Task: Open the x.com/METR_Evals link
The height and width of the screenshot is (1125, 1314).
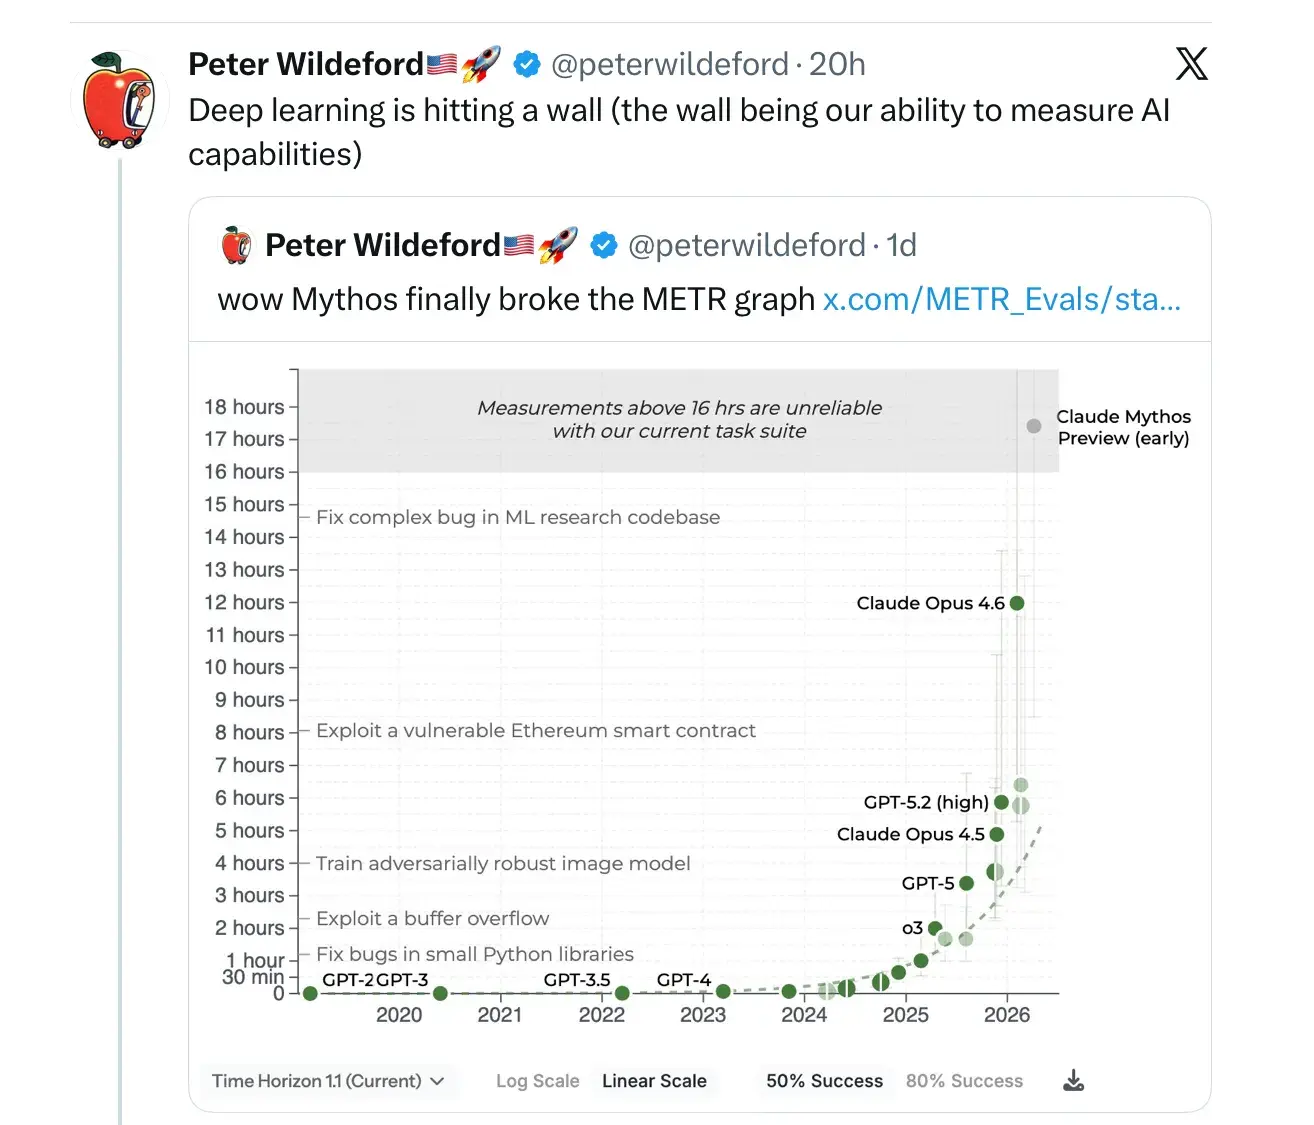Action: tap(1001, 299)
